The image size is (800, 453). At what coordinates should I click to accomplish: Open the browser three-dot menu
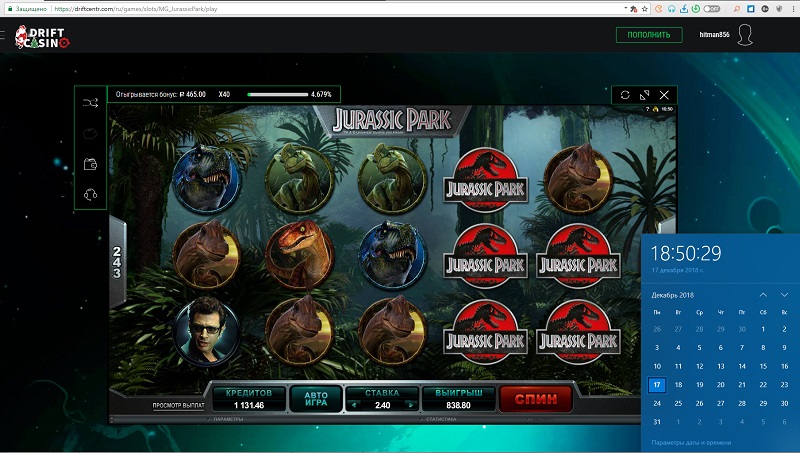pyautogui.click(x=793, y=9)
